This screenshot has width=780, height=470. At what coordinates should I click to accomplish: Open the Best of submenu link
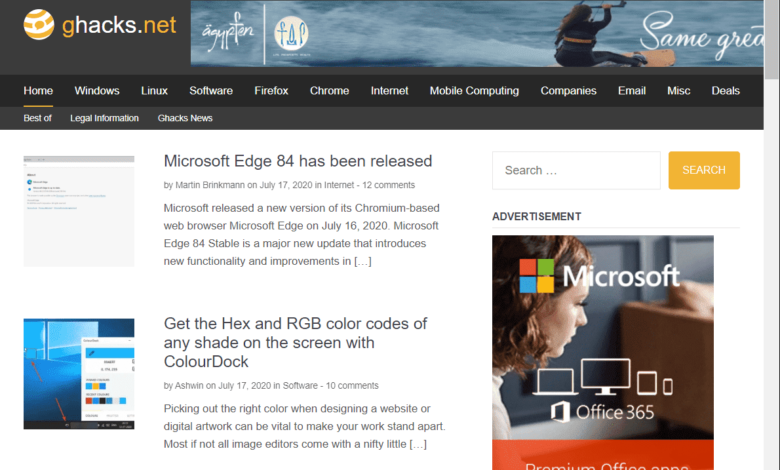point(37,118)
